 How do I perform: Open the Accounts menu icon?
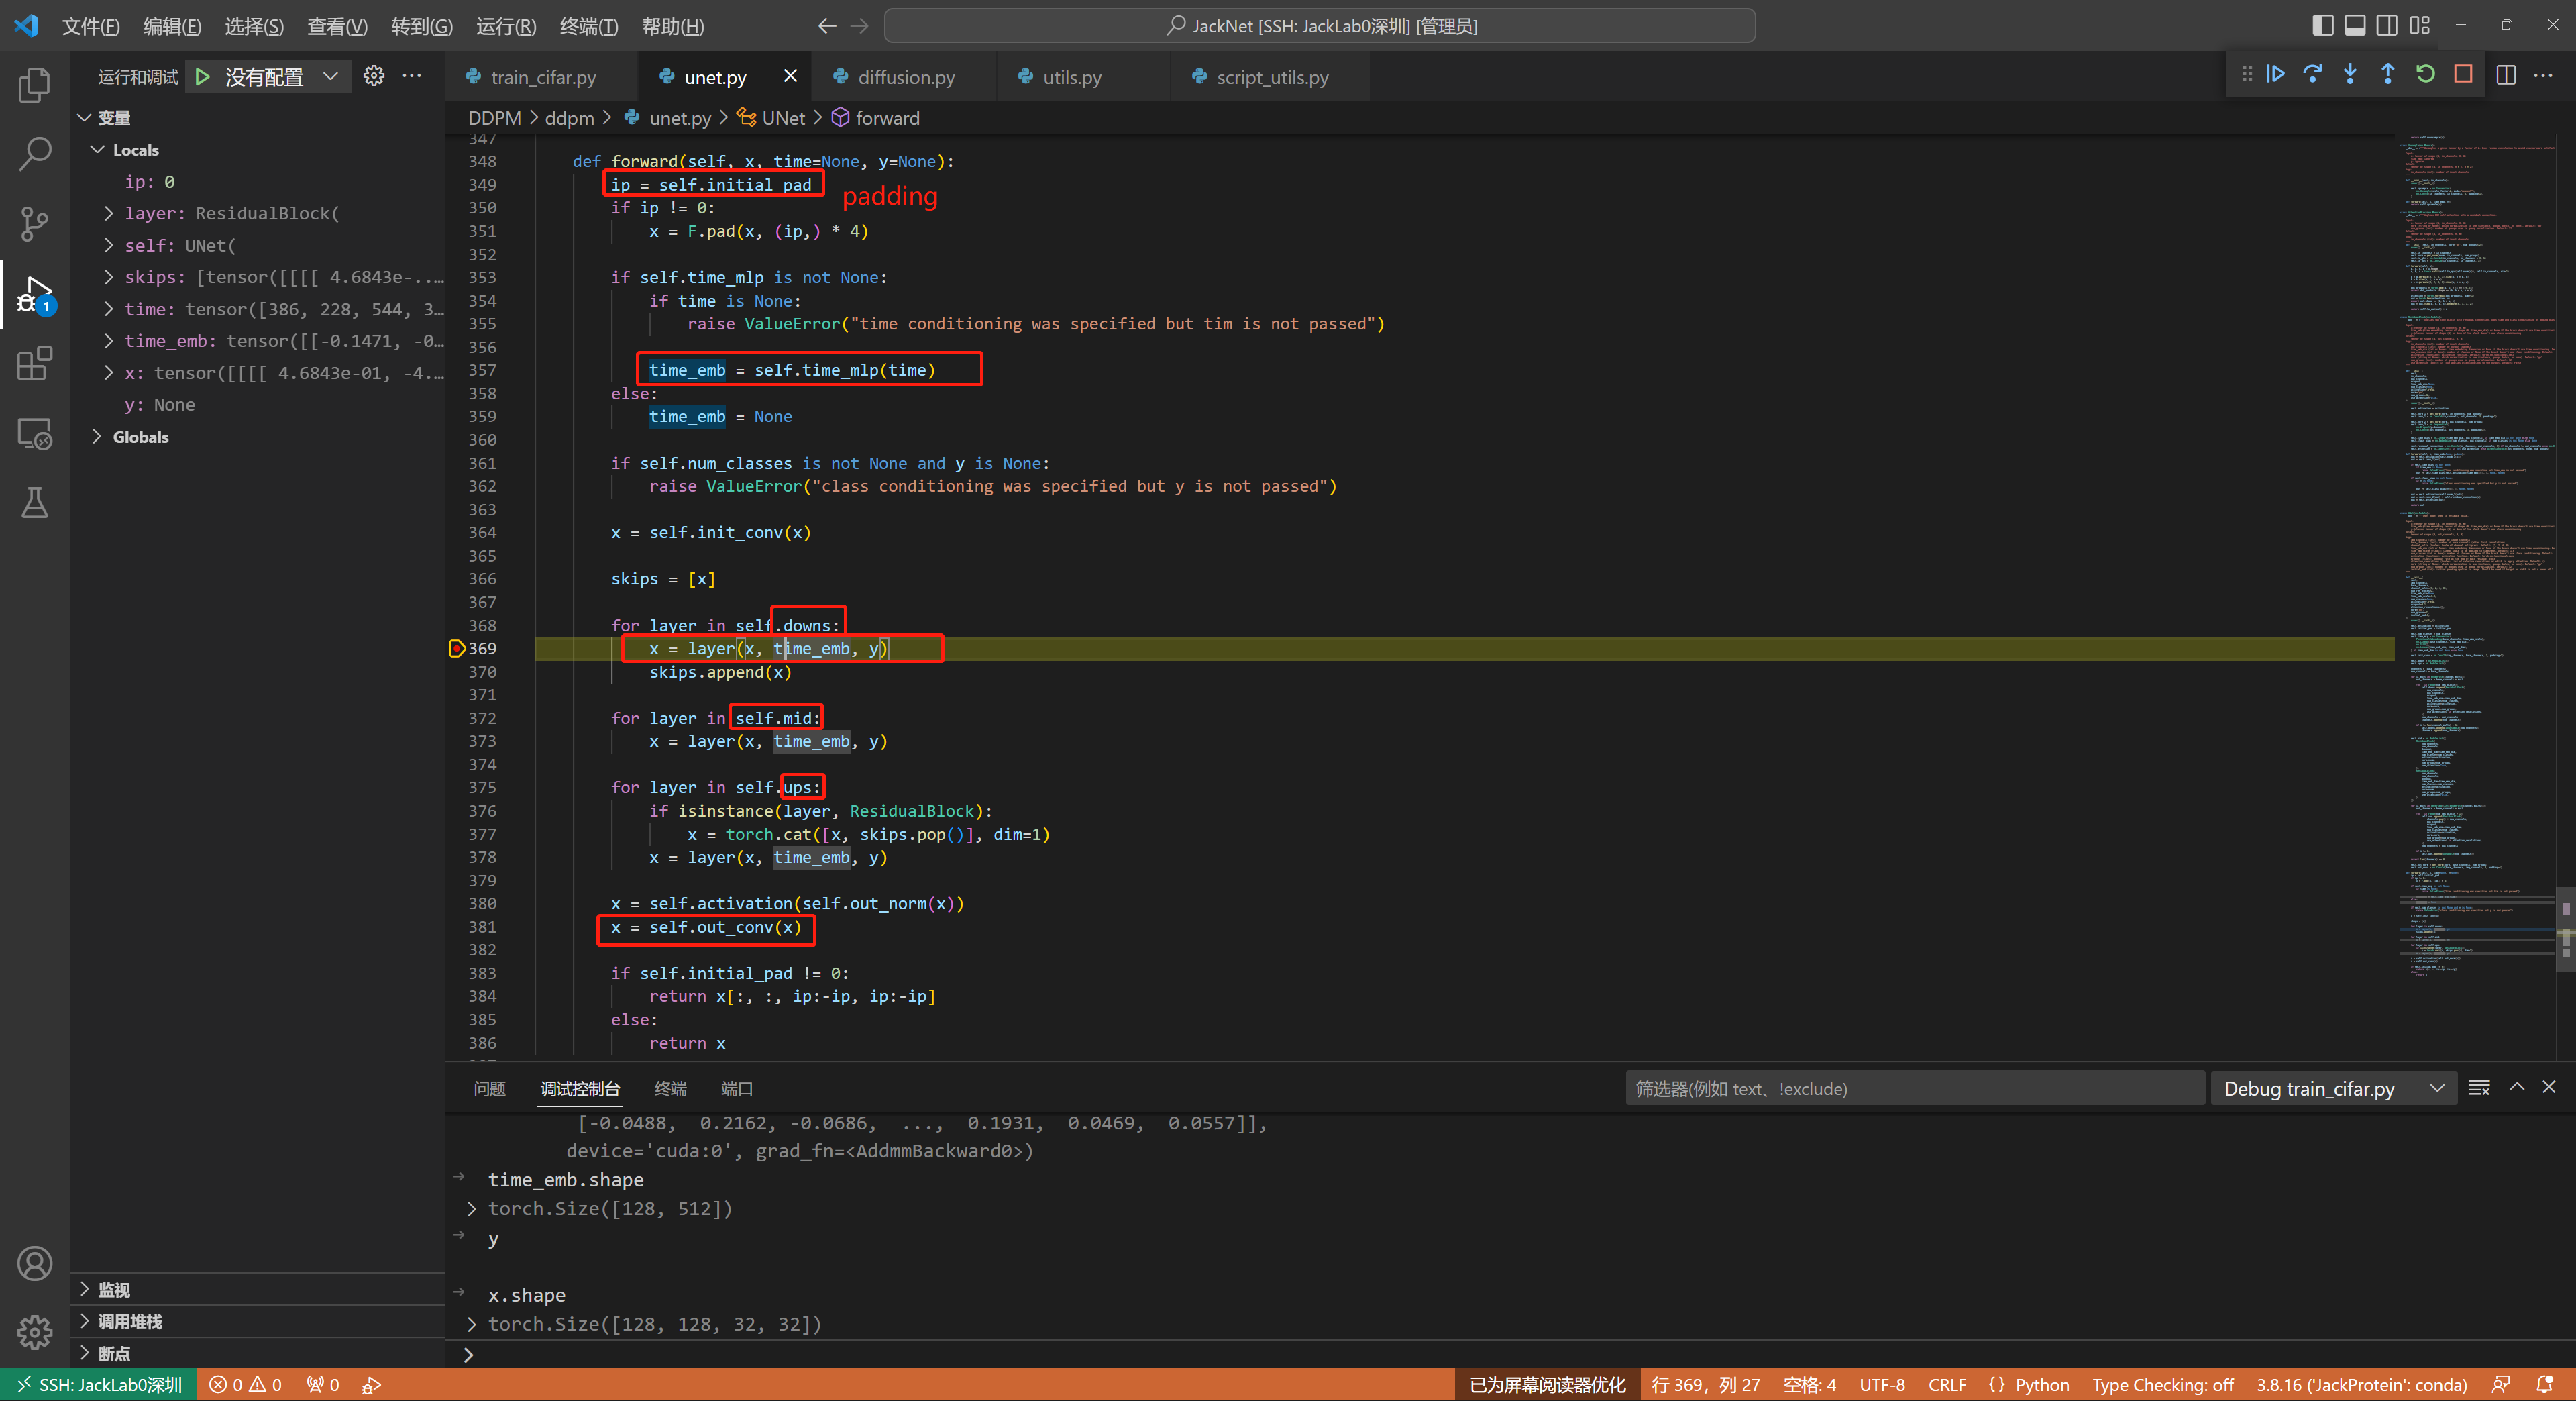(x=34, y=1263)
